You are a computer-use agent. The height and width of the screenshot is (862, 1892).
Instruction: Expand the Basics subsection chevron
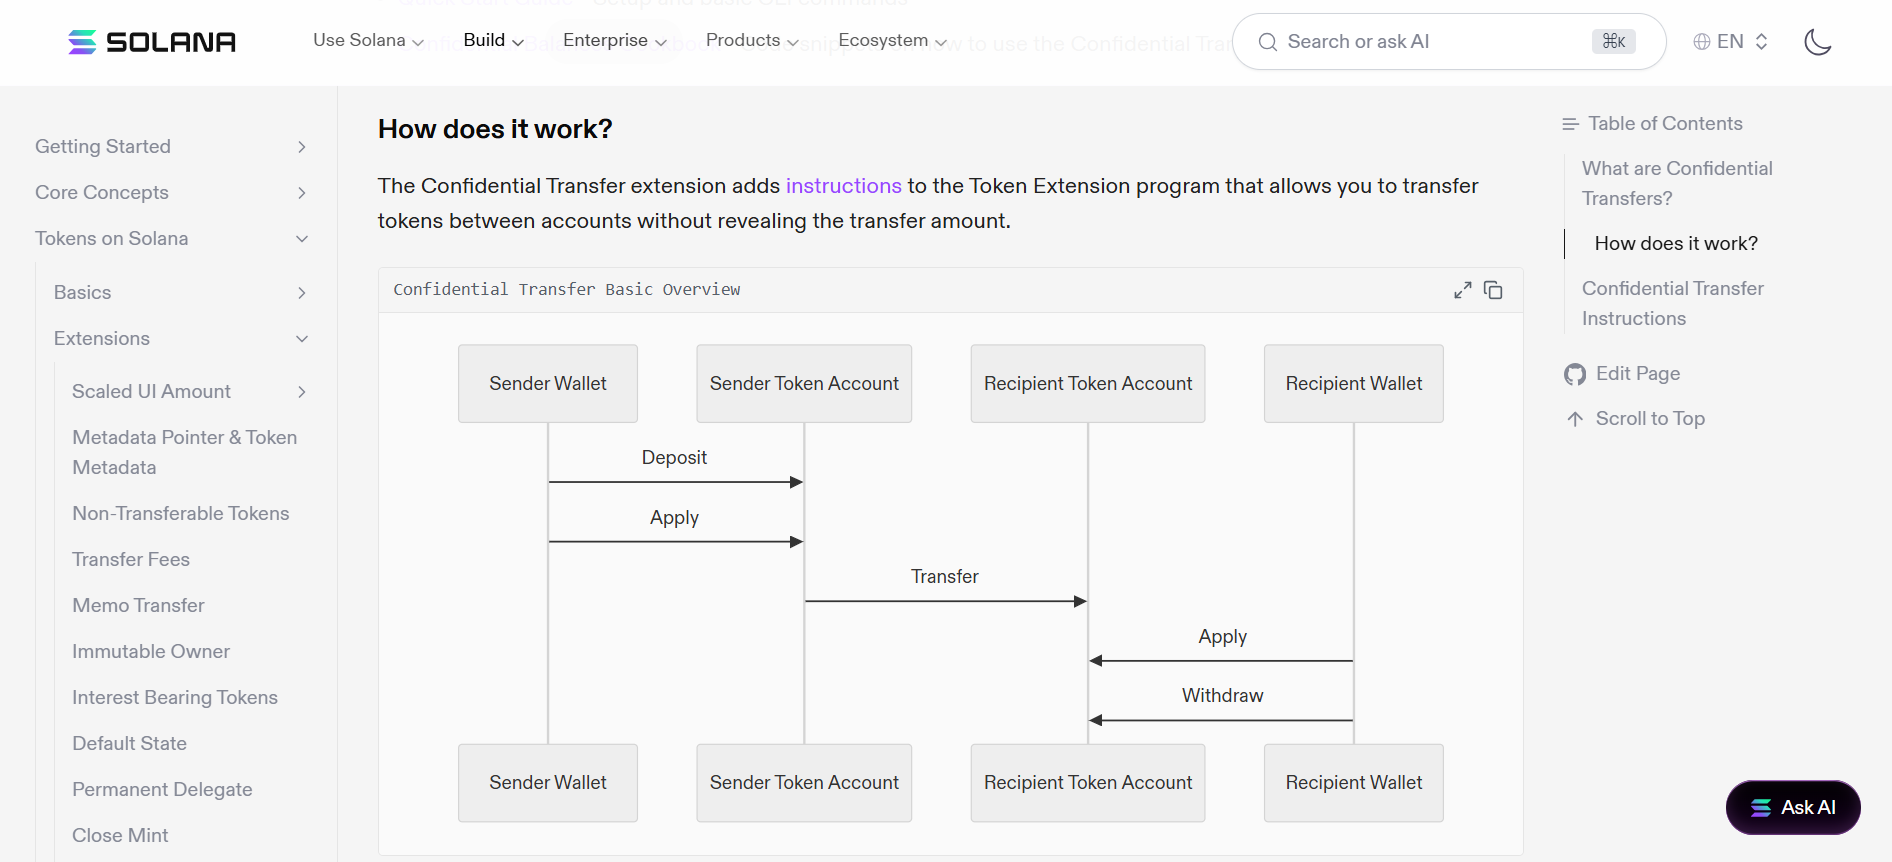pyautogui.click(x=302, y=293)
